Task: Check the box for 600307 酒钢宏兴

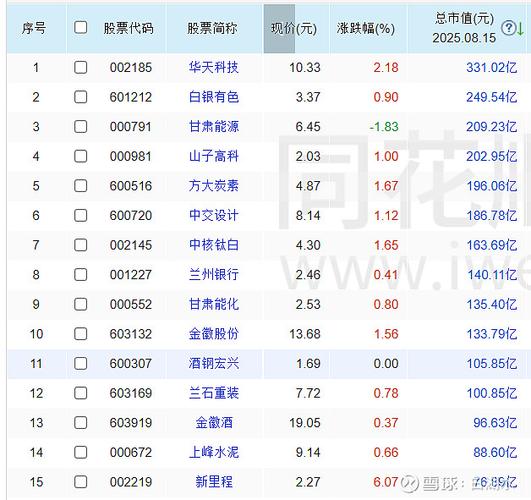Action: pos(81,363)
